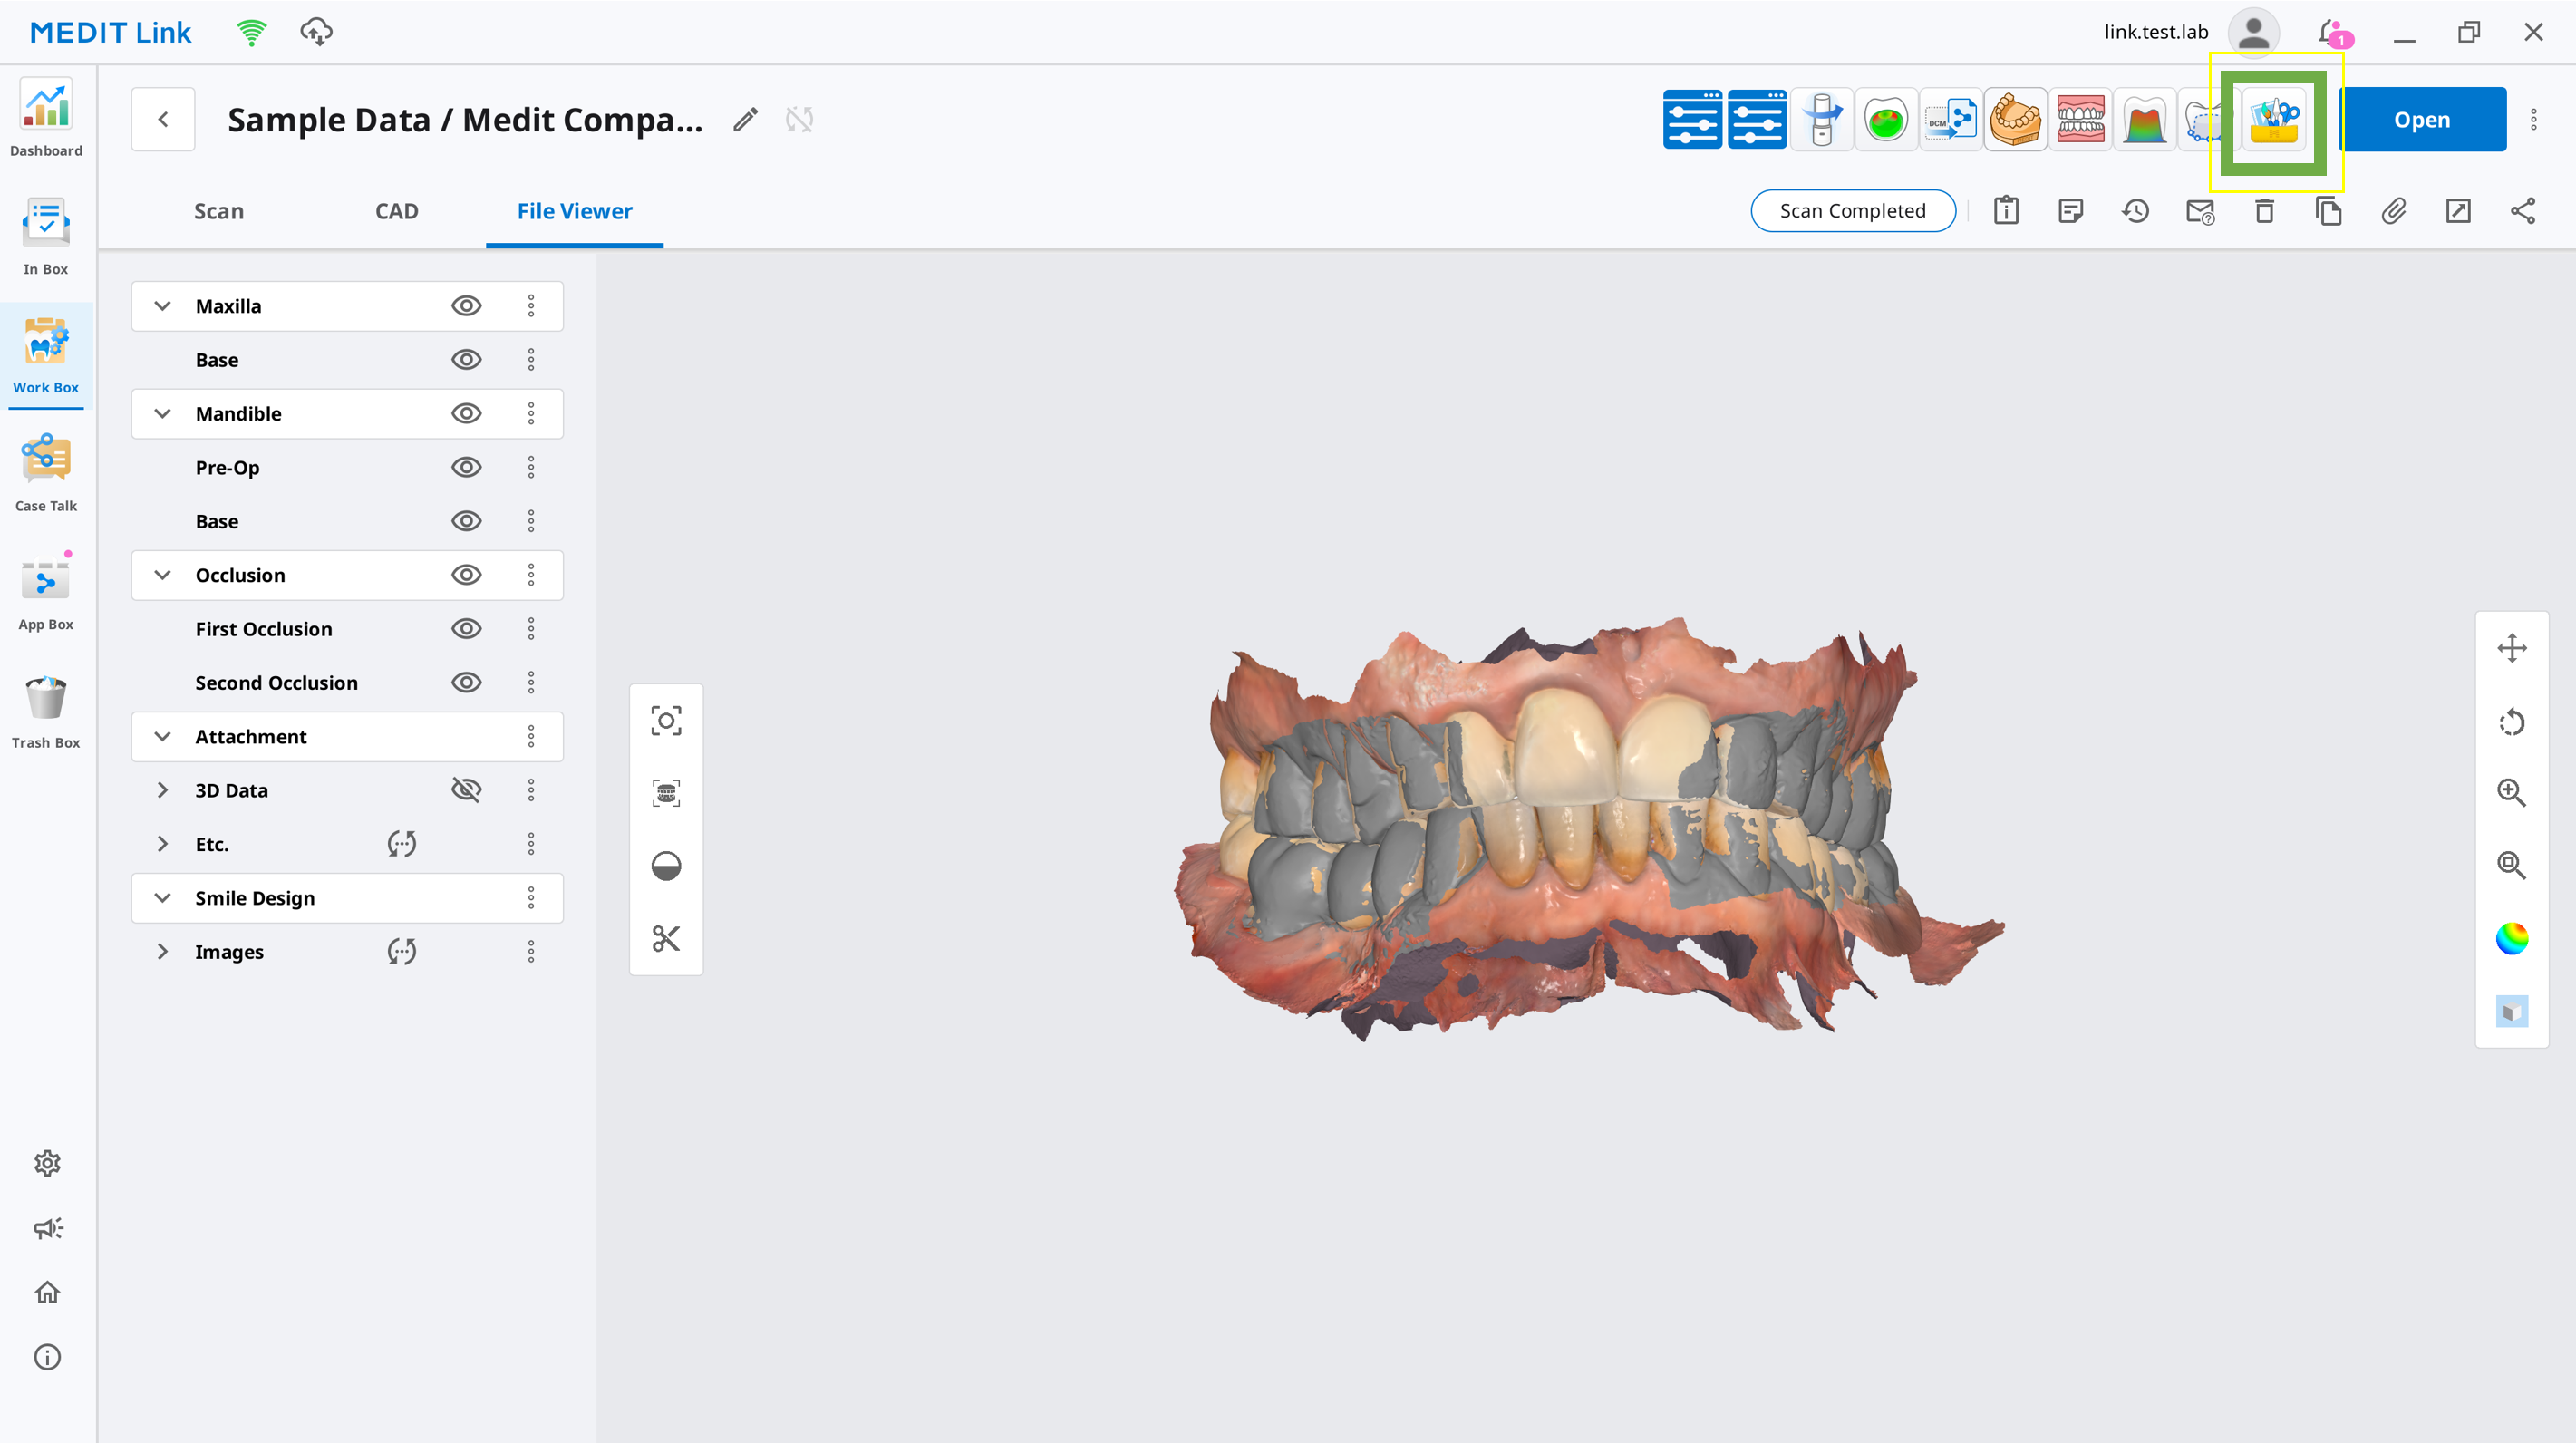Launch the DCM file converter app
This screenshot has width=2576, height=1443.
[x=1951, y=119]
